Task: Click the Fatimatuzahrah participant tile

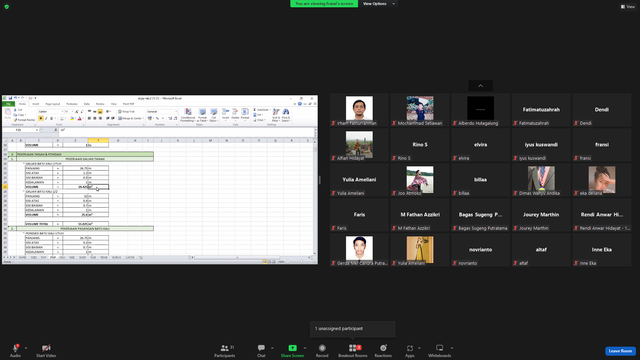Action: coord(541,110)
